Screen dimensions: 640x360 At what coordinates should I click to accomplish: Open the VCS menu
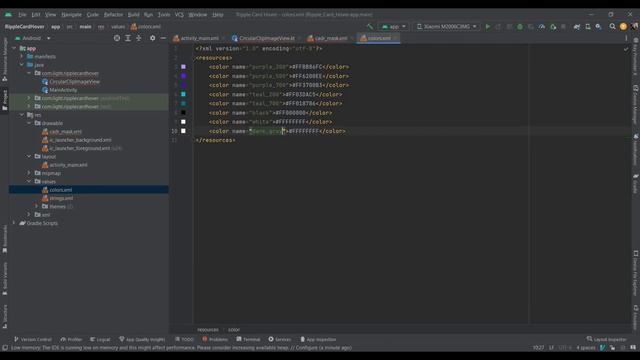point(179,14)
